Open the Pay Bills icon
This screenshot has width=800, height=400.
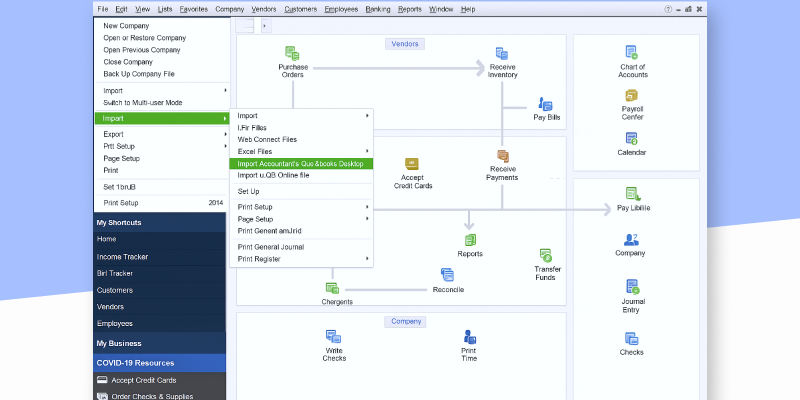coord(545,105)
